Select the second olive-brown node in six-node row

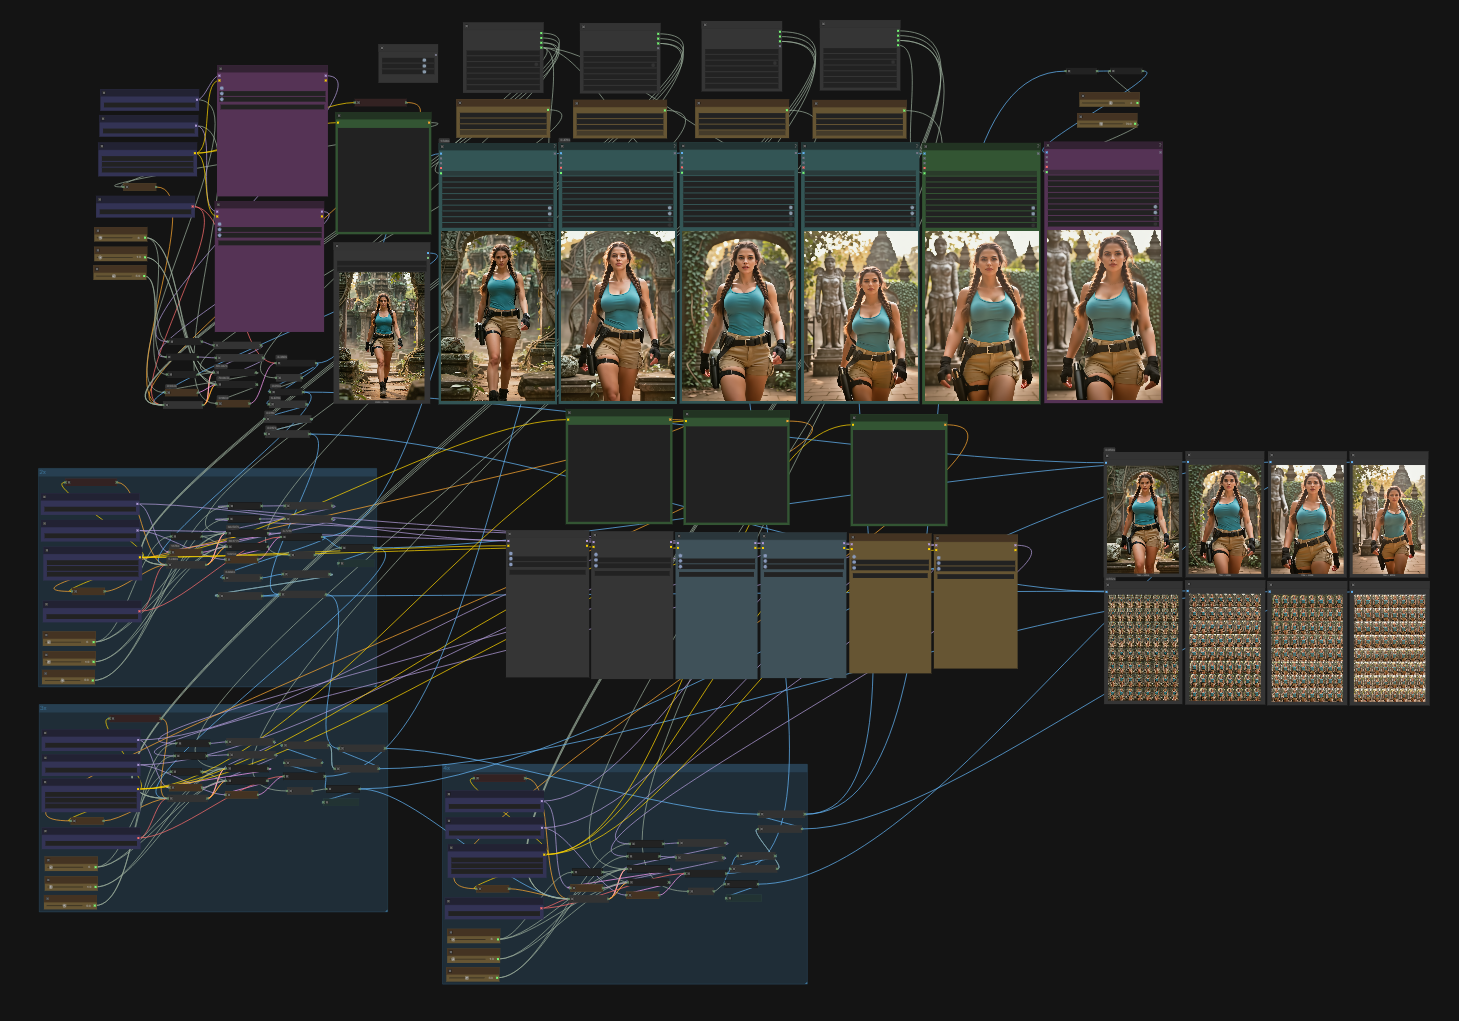click(x=975, y=602)
